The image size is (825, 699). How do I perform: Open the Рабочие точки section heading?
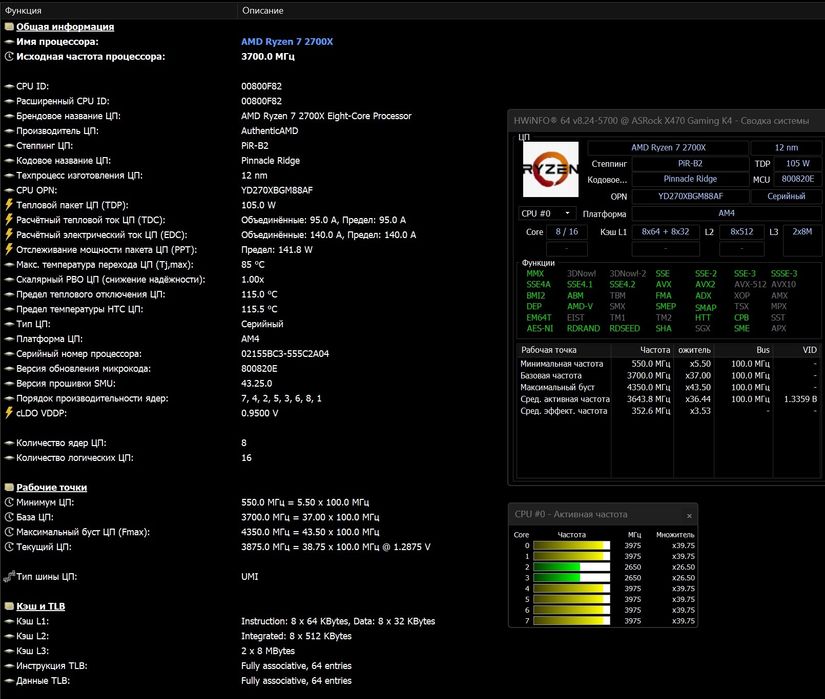pyautogui.click(x=52, y=488)
